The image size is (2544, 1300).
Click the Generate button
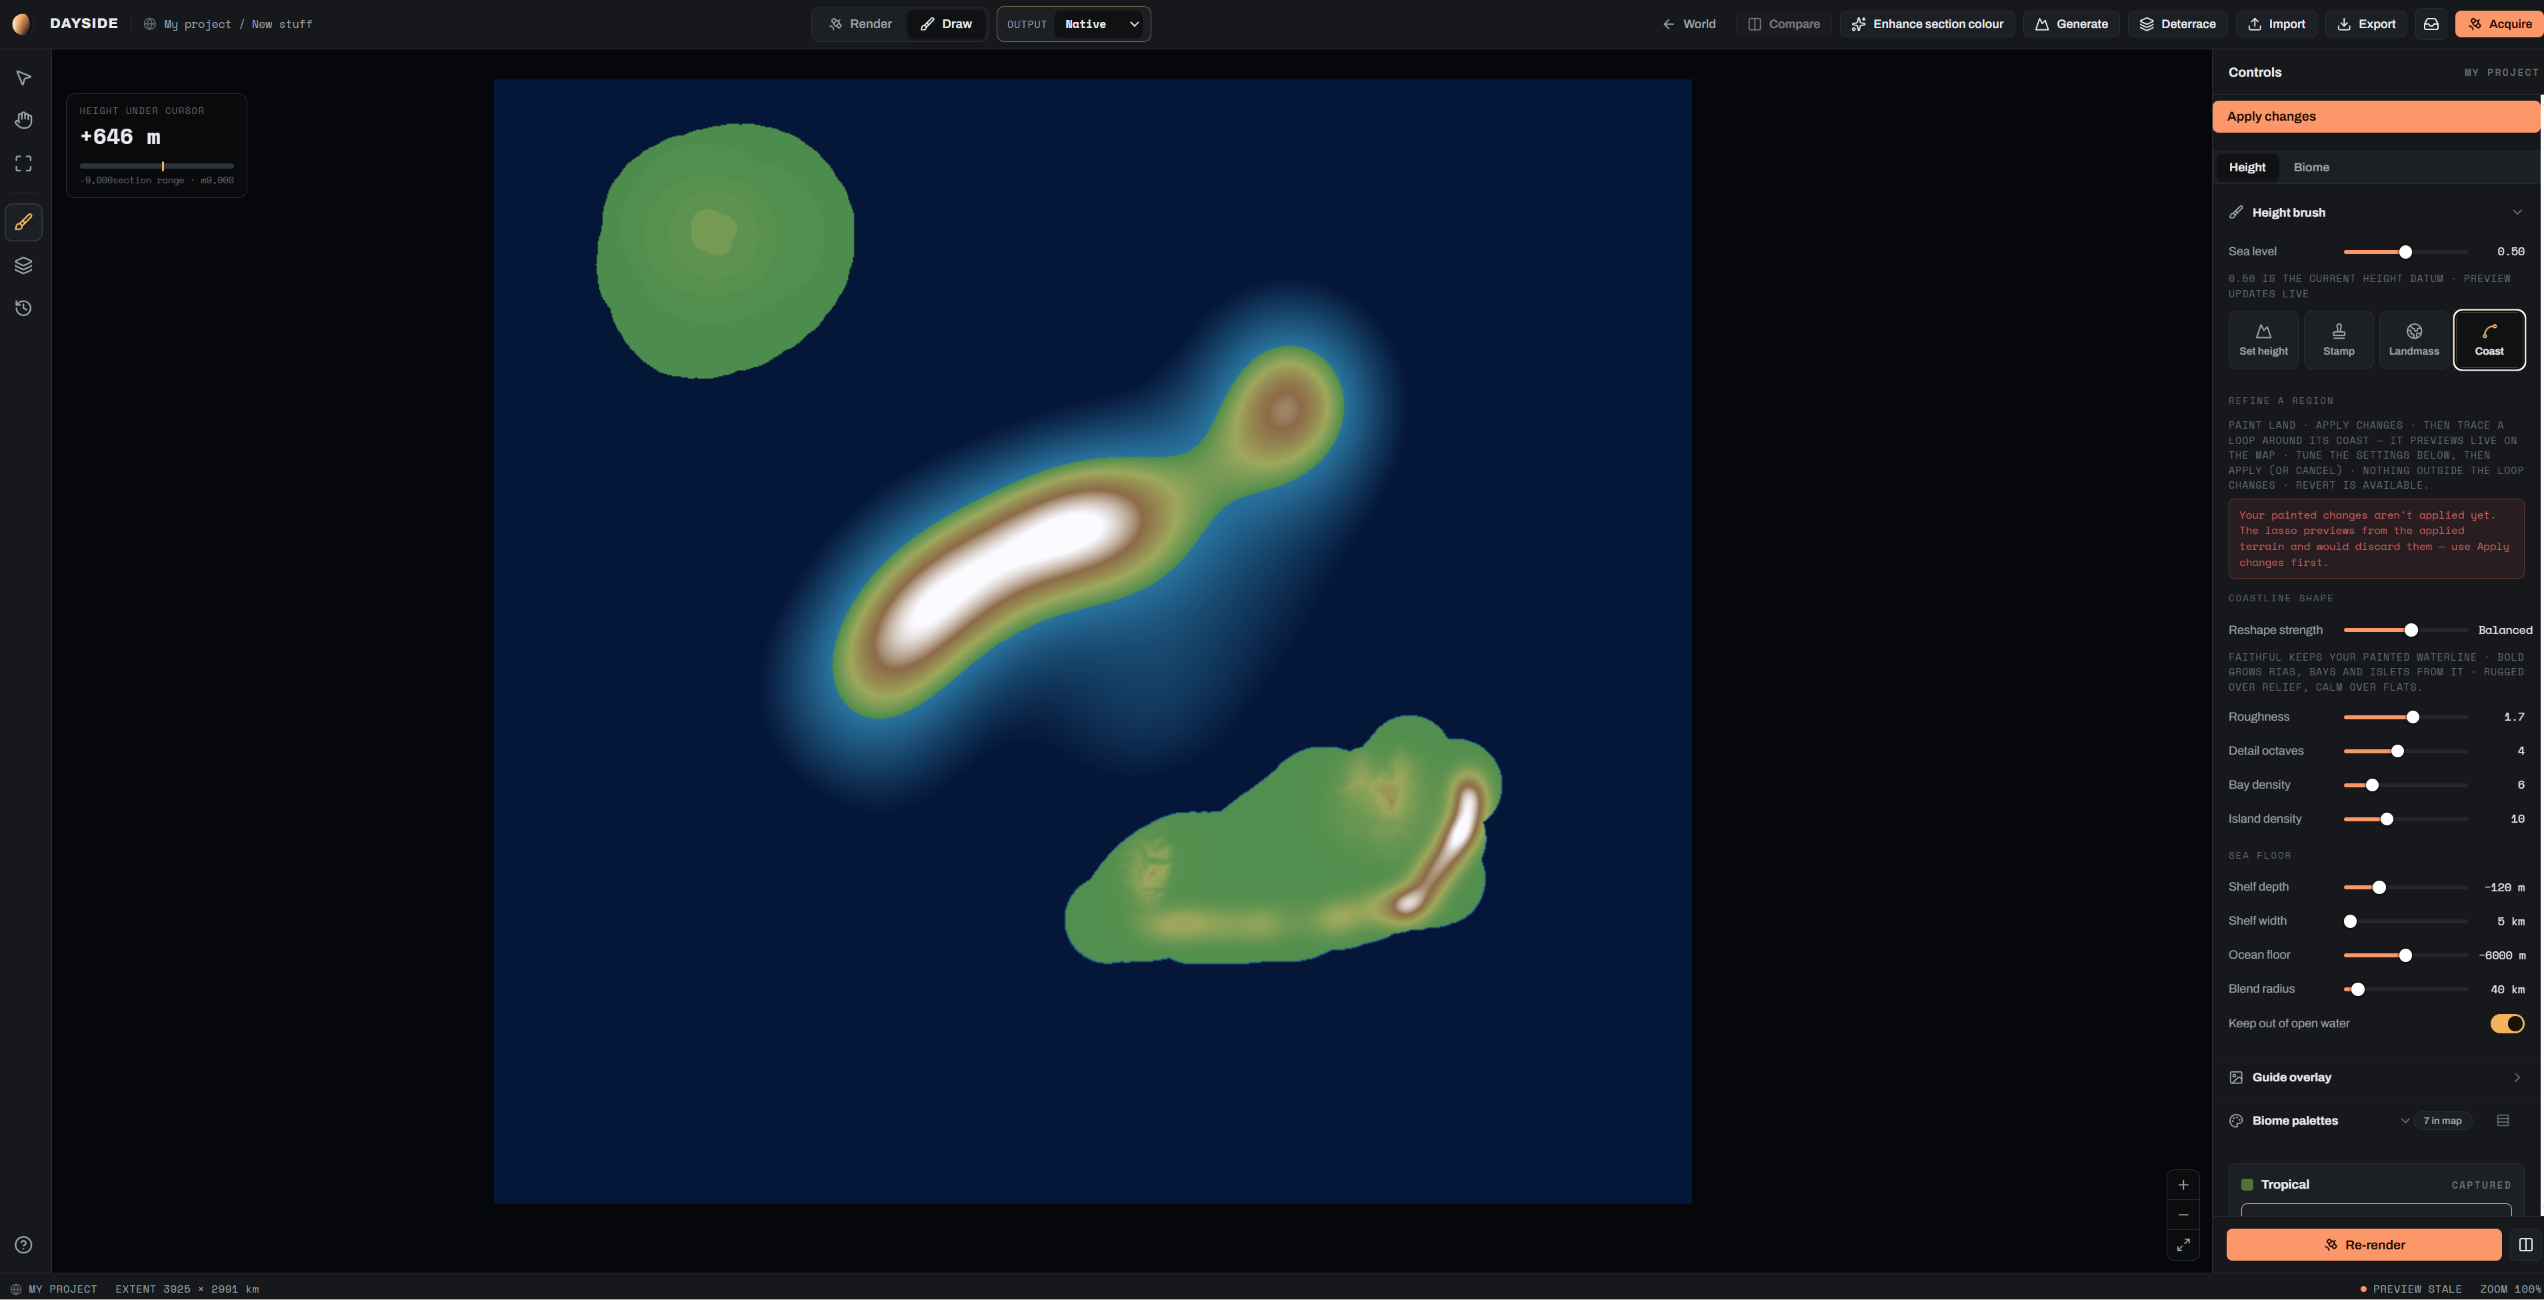point(2071,24)
